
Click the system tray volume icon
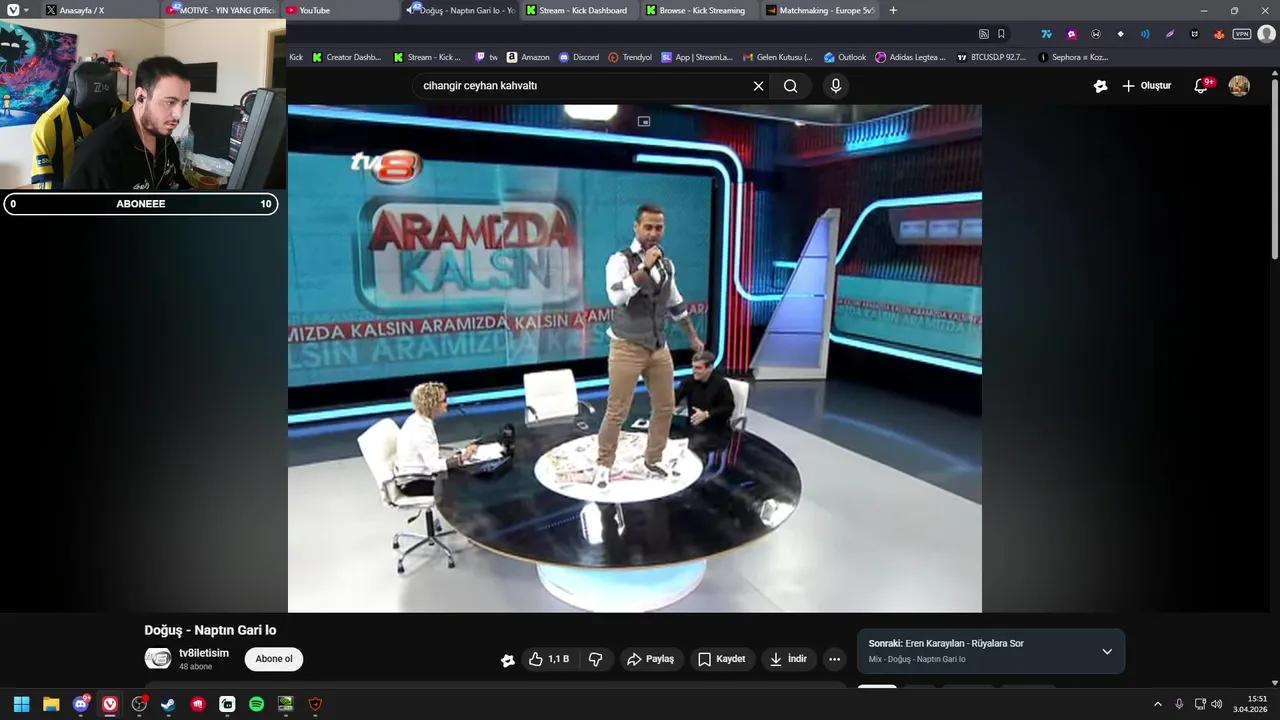coord(1217,704)
